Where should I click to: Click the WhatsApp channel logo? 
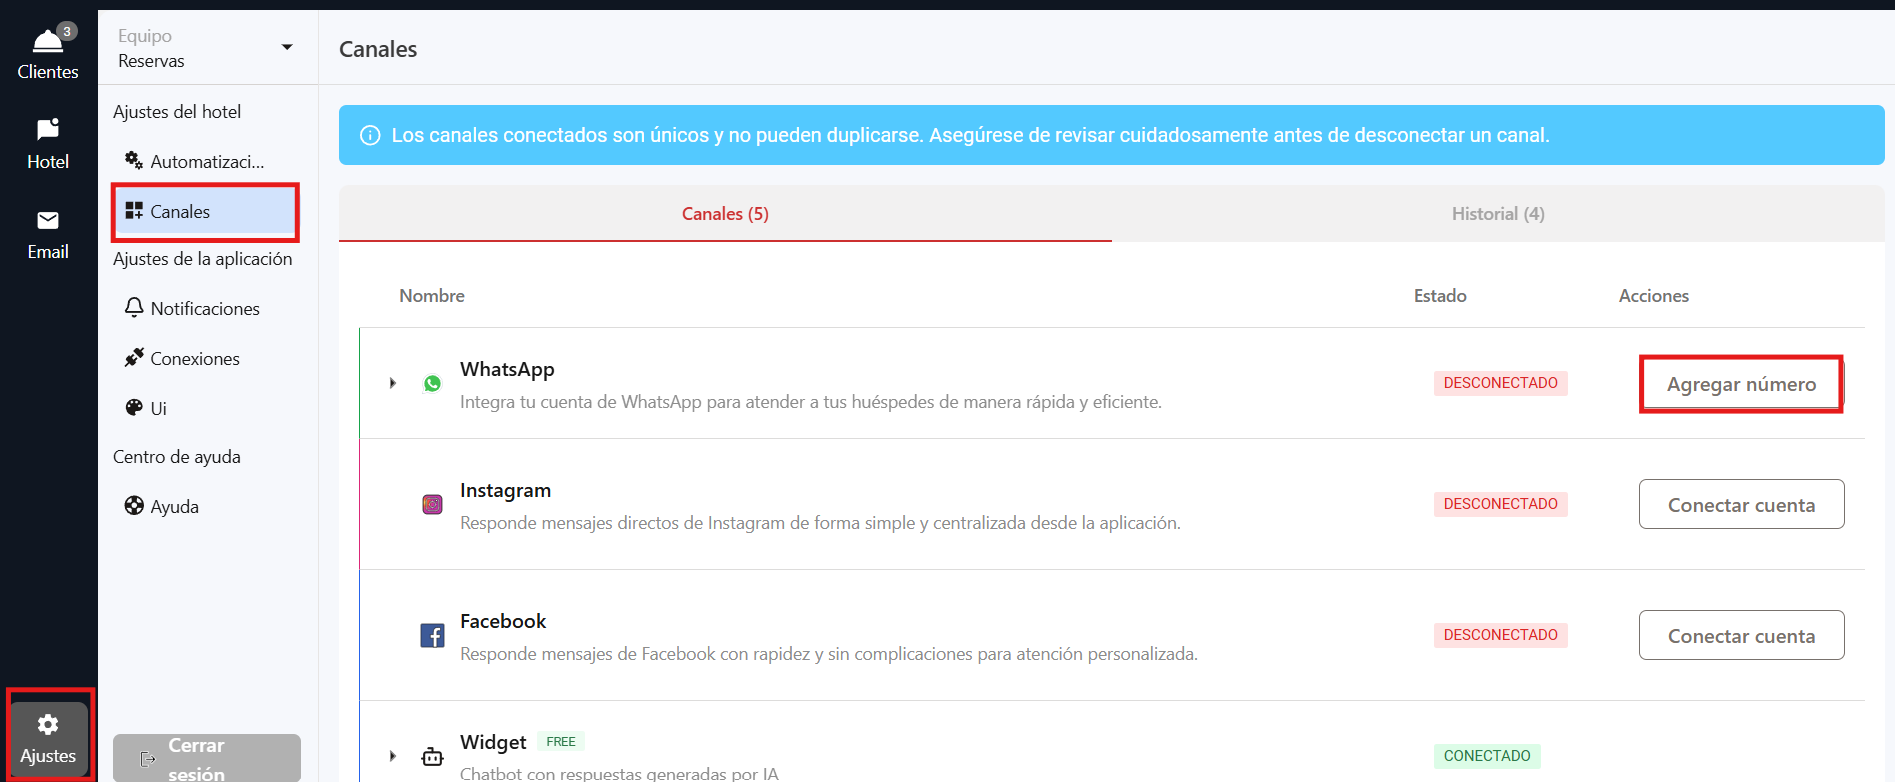tap(432, 384)
